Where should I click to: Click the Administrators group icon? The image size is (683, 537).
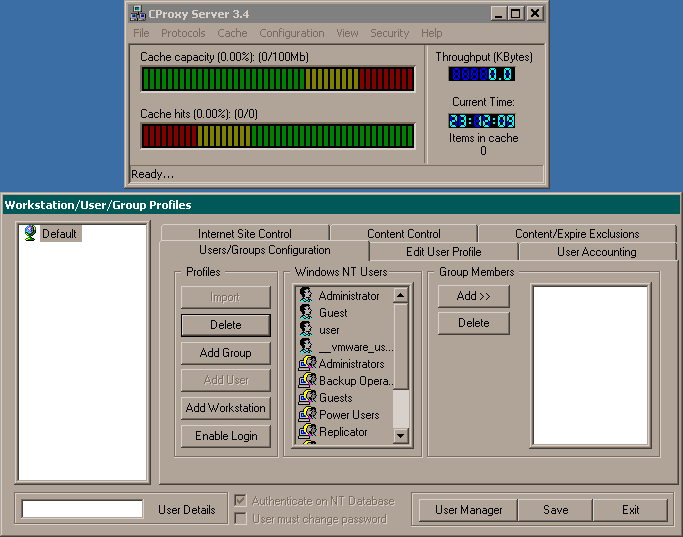point(307,363)
